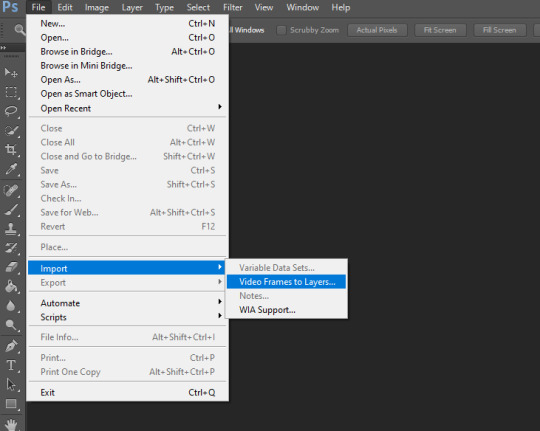
Task: Open the Layer menu
Action: coord(132,7)
